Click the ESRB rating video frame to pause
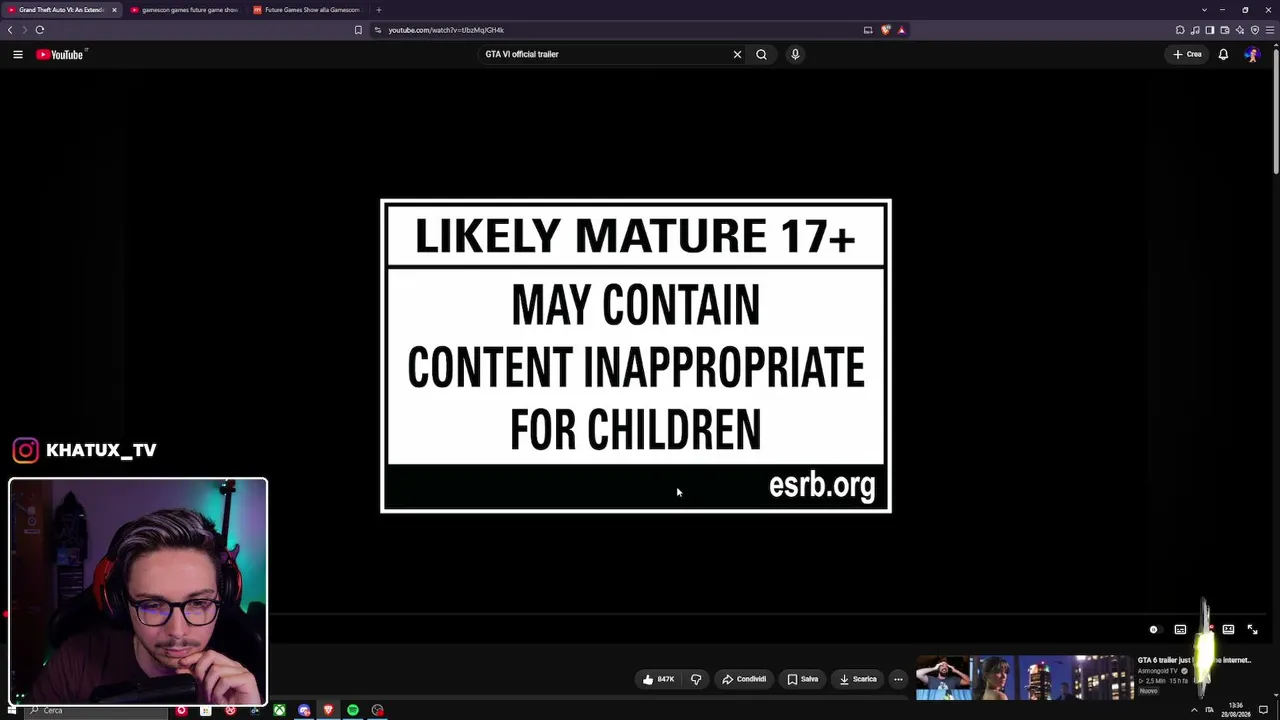The height and width of the screenshot is (720, 1280). tap(636, 356)
